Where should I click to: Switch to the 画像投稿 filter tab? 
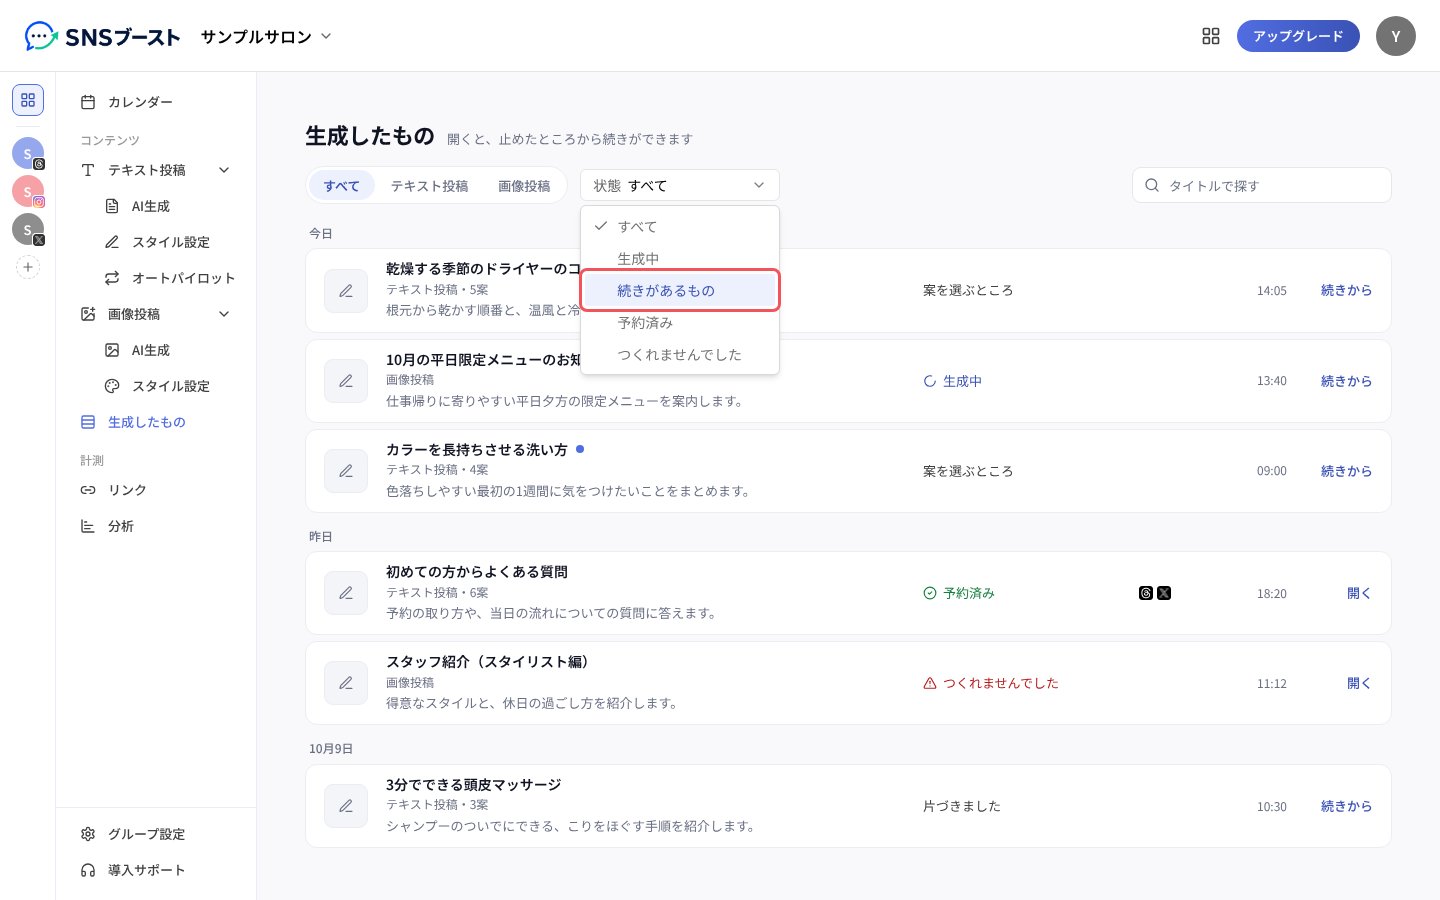[524, 186]
